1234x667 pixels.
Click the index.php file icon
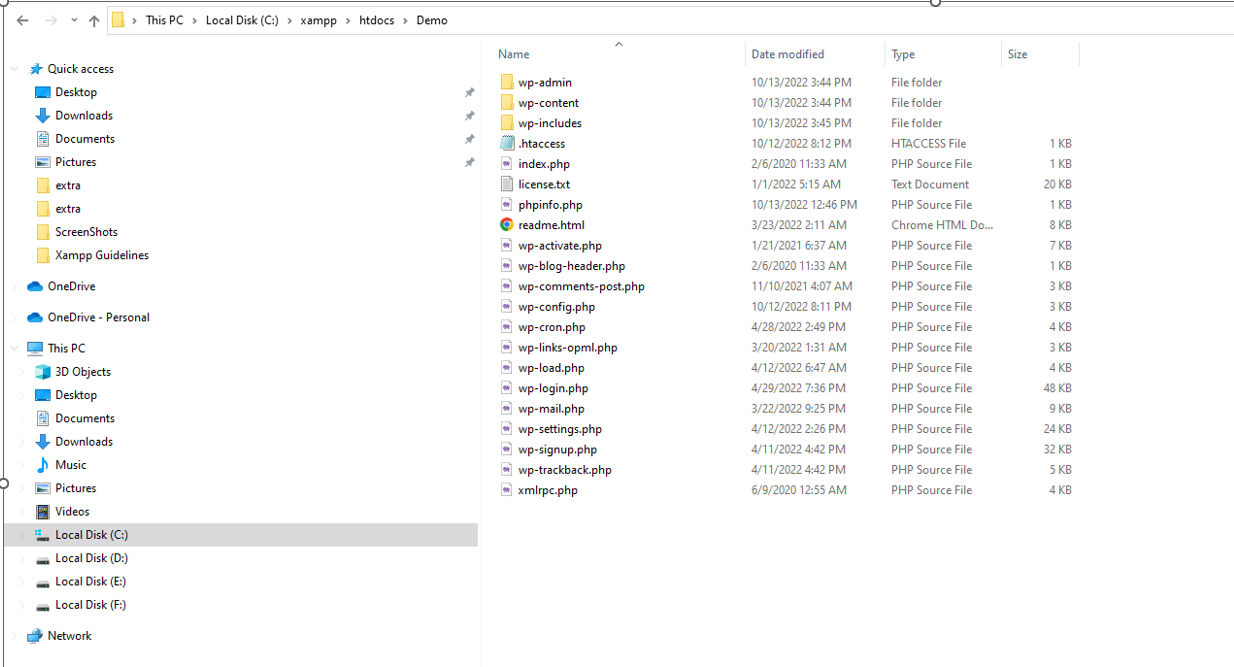507,164
